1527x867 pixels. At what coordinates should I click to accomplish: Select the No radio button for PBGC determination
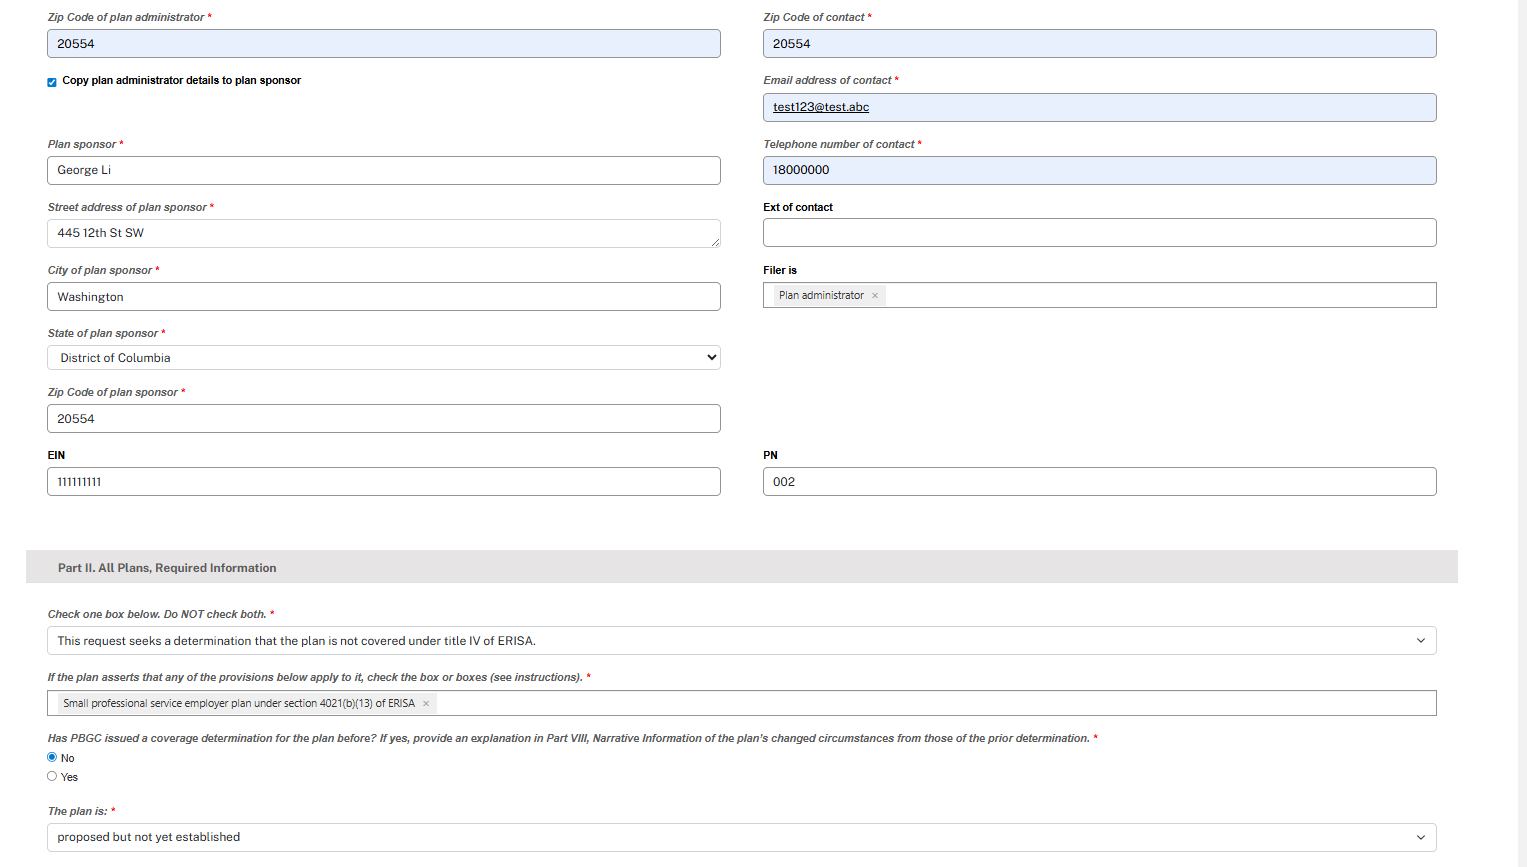point(52,758)
